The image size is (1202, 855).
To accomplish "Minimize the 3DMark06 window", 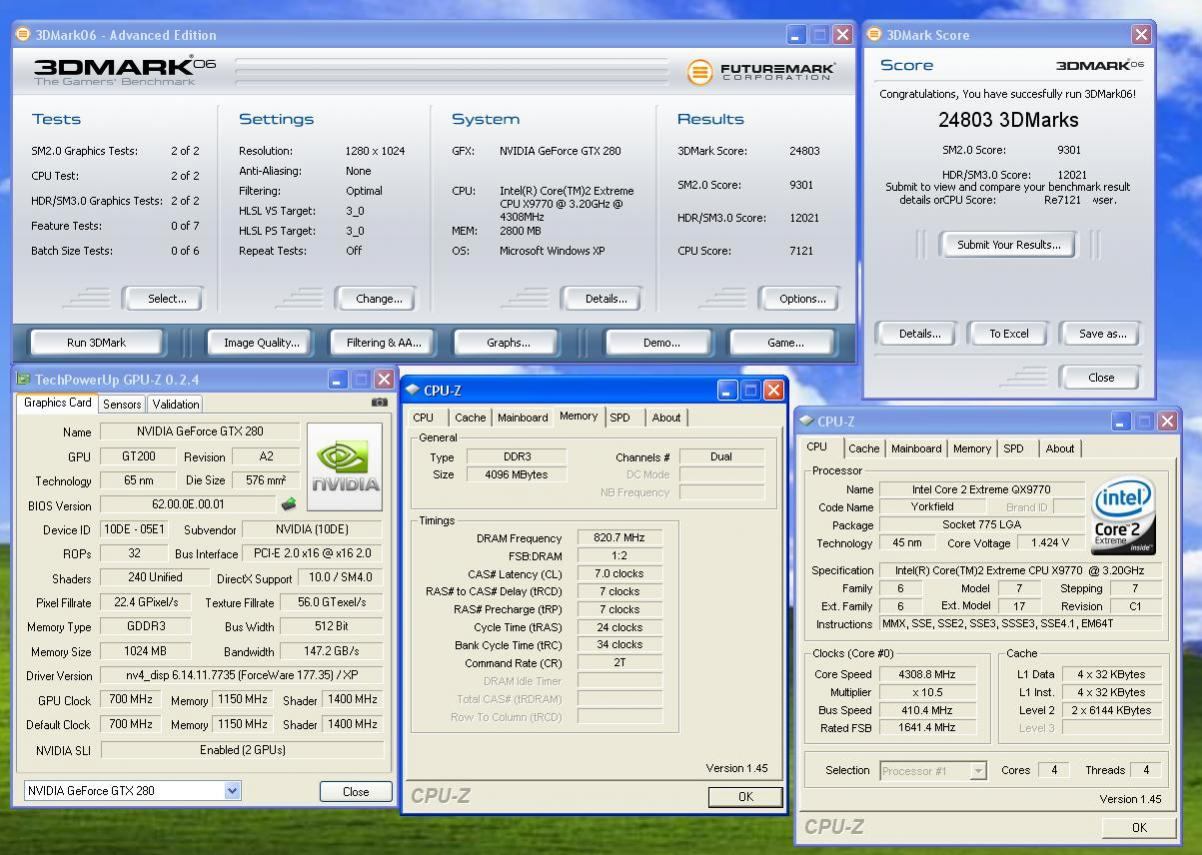I will pyautogui.click(x=797, y=35).
